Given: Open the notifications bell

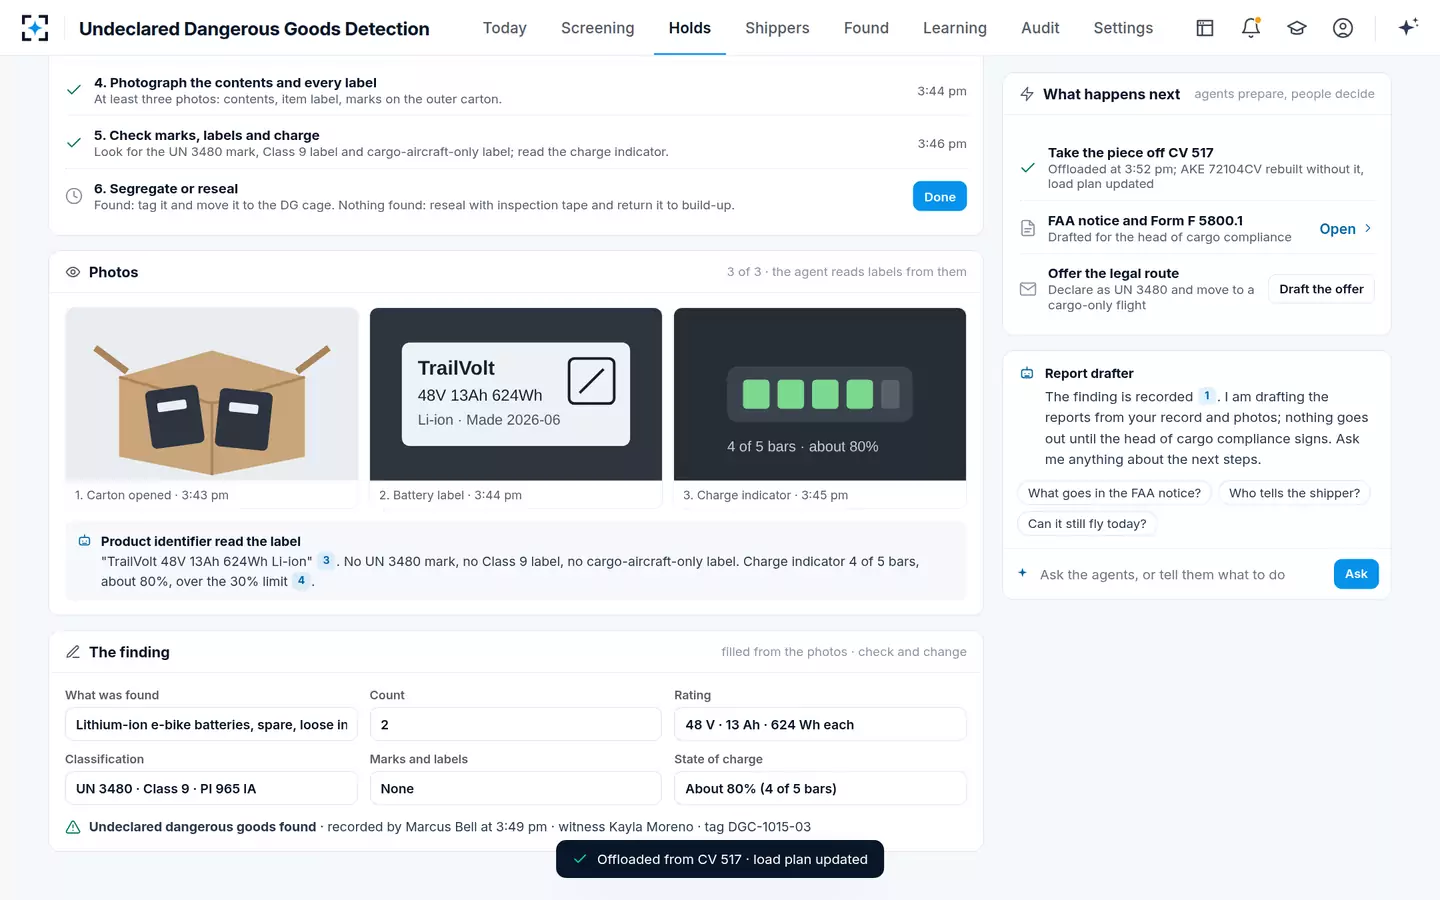Looking at the screenshot, I should click(x=1251, y=28).
